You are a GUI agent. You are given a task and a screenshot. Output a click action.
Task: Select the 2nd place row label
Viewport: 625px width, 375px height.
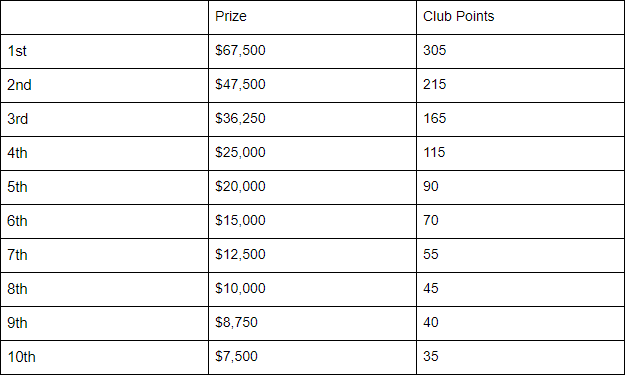point(104,85)
